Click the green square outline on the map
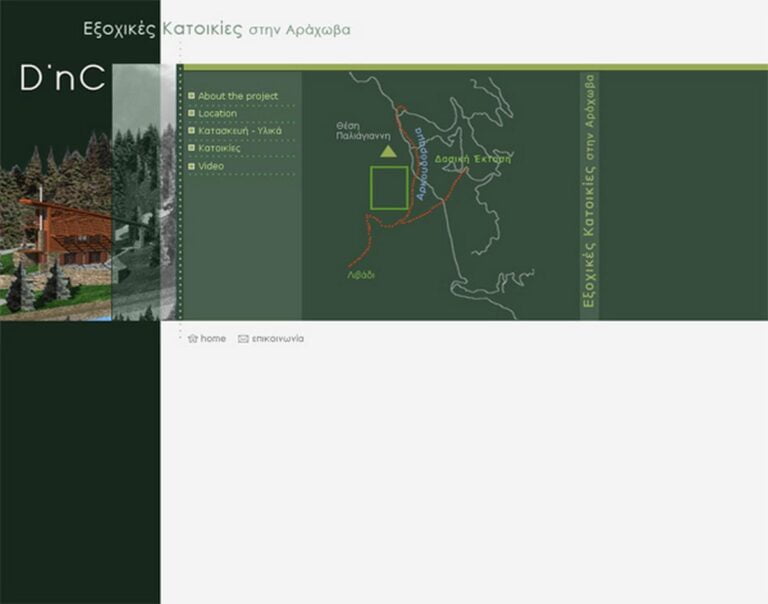The height and width of the screenshot is (604, 768). (x=389, y=188)
